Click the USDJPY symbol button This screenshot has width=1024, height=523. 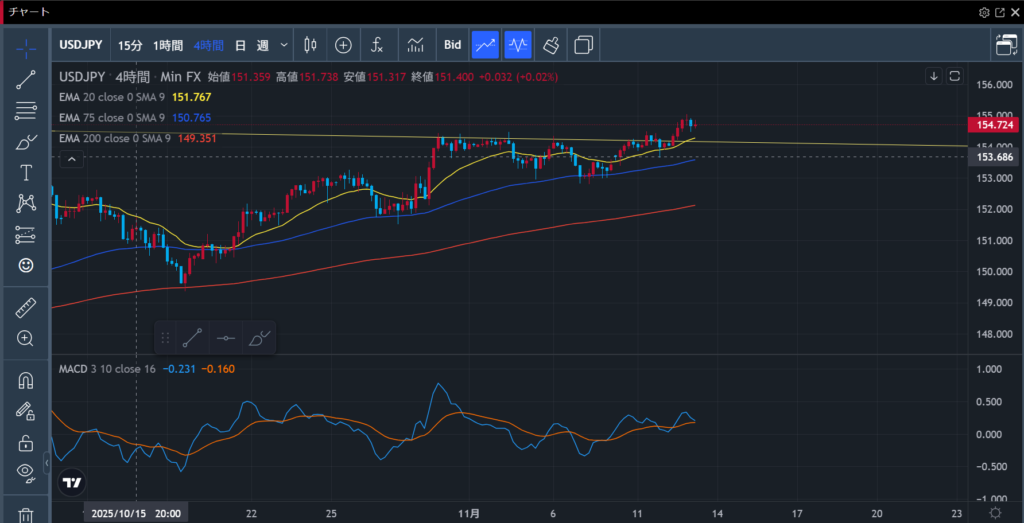click(79, 45)
